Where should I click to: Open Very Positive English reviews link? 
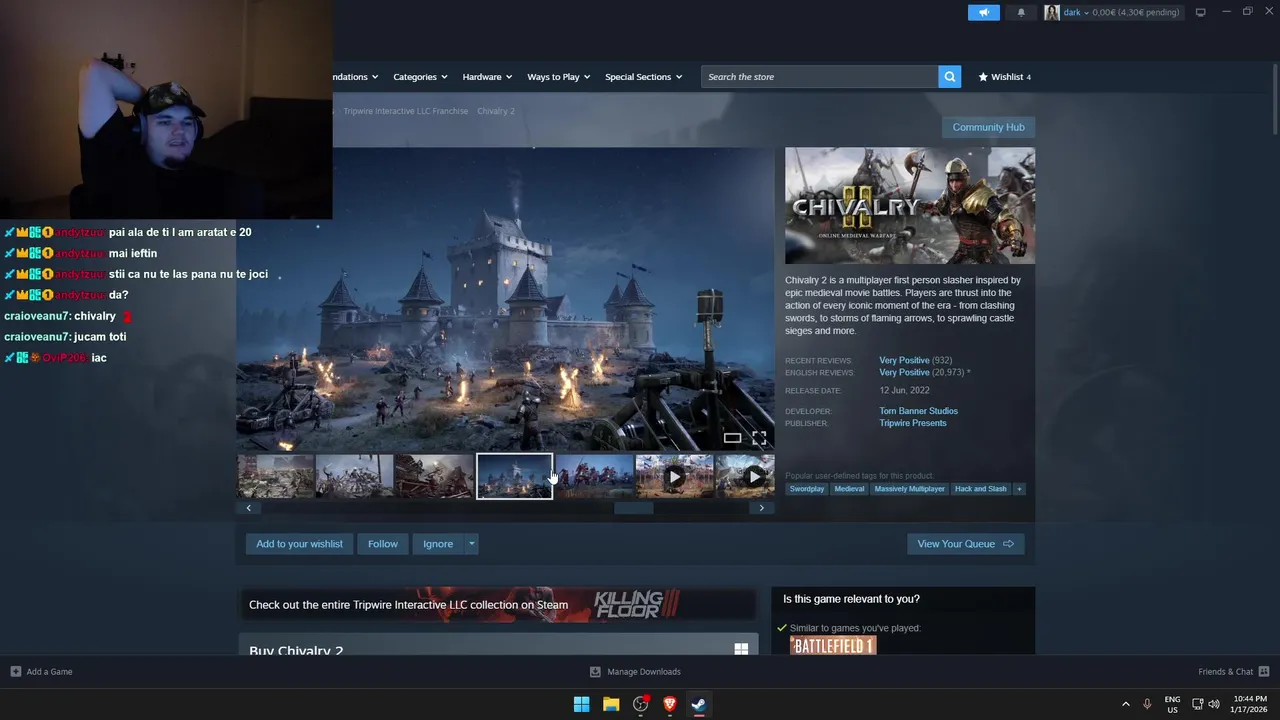tap(904, 372)
